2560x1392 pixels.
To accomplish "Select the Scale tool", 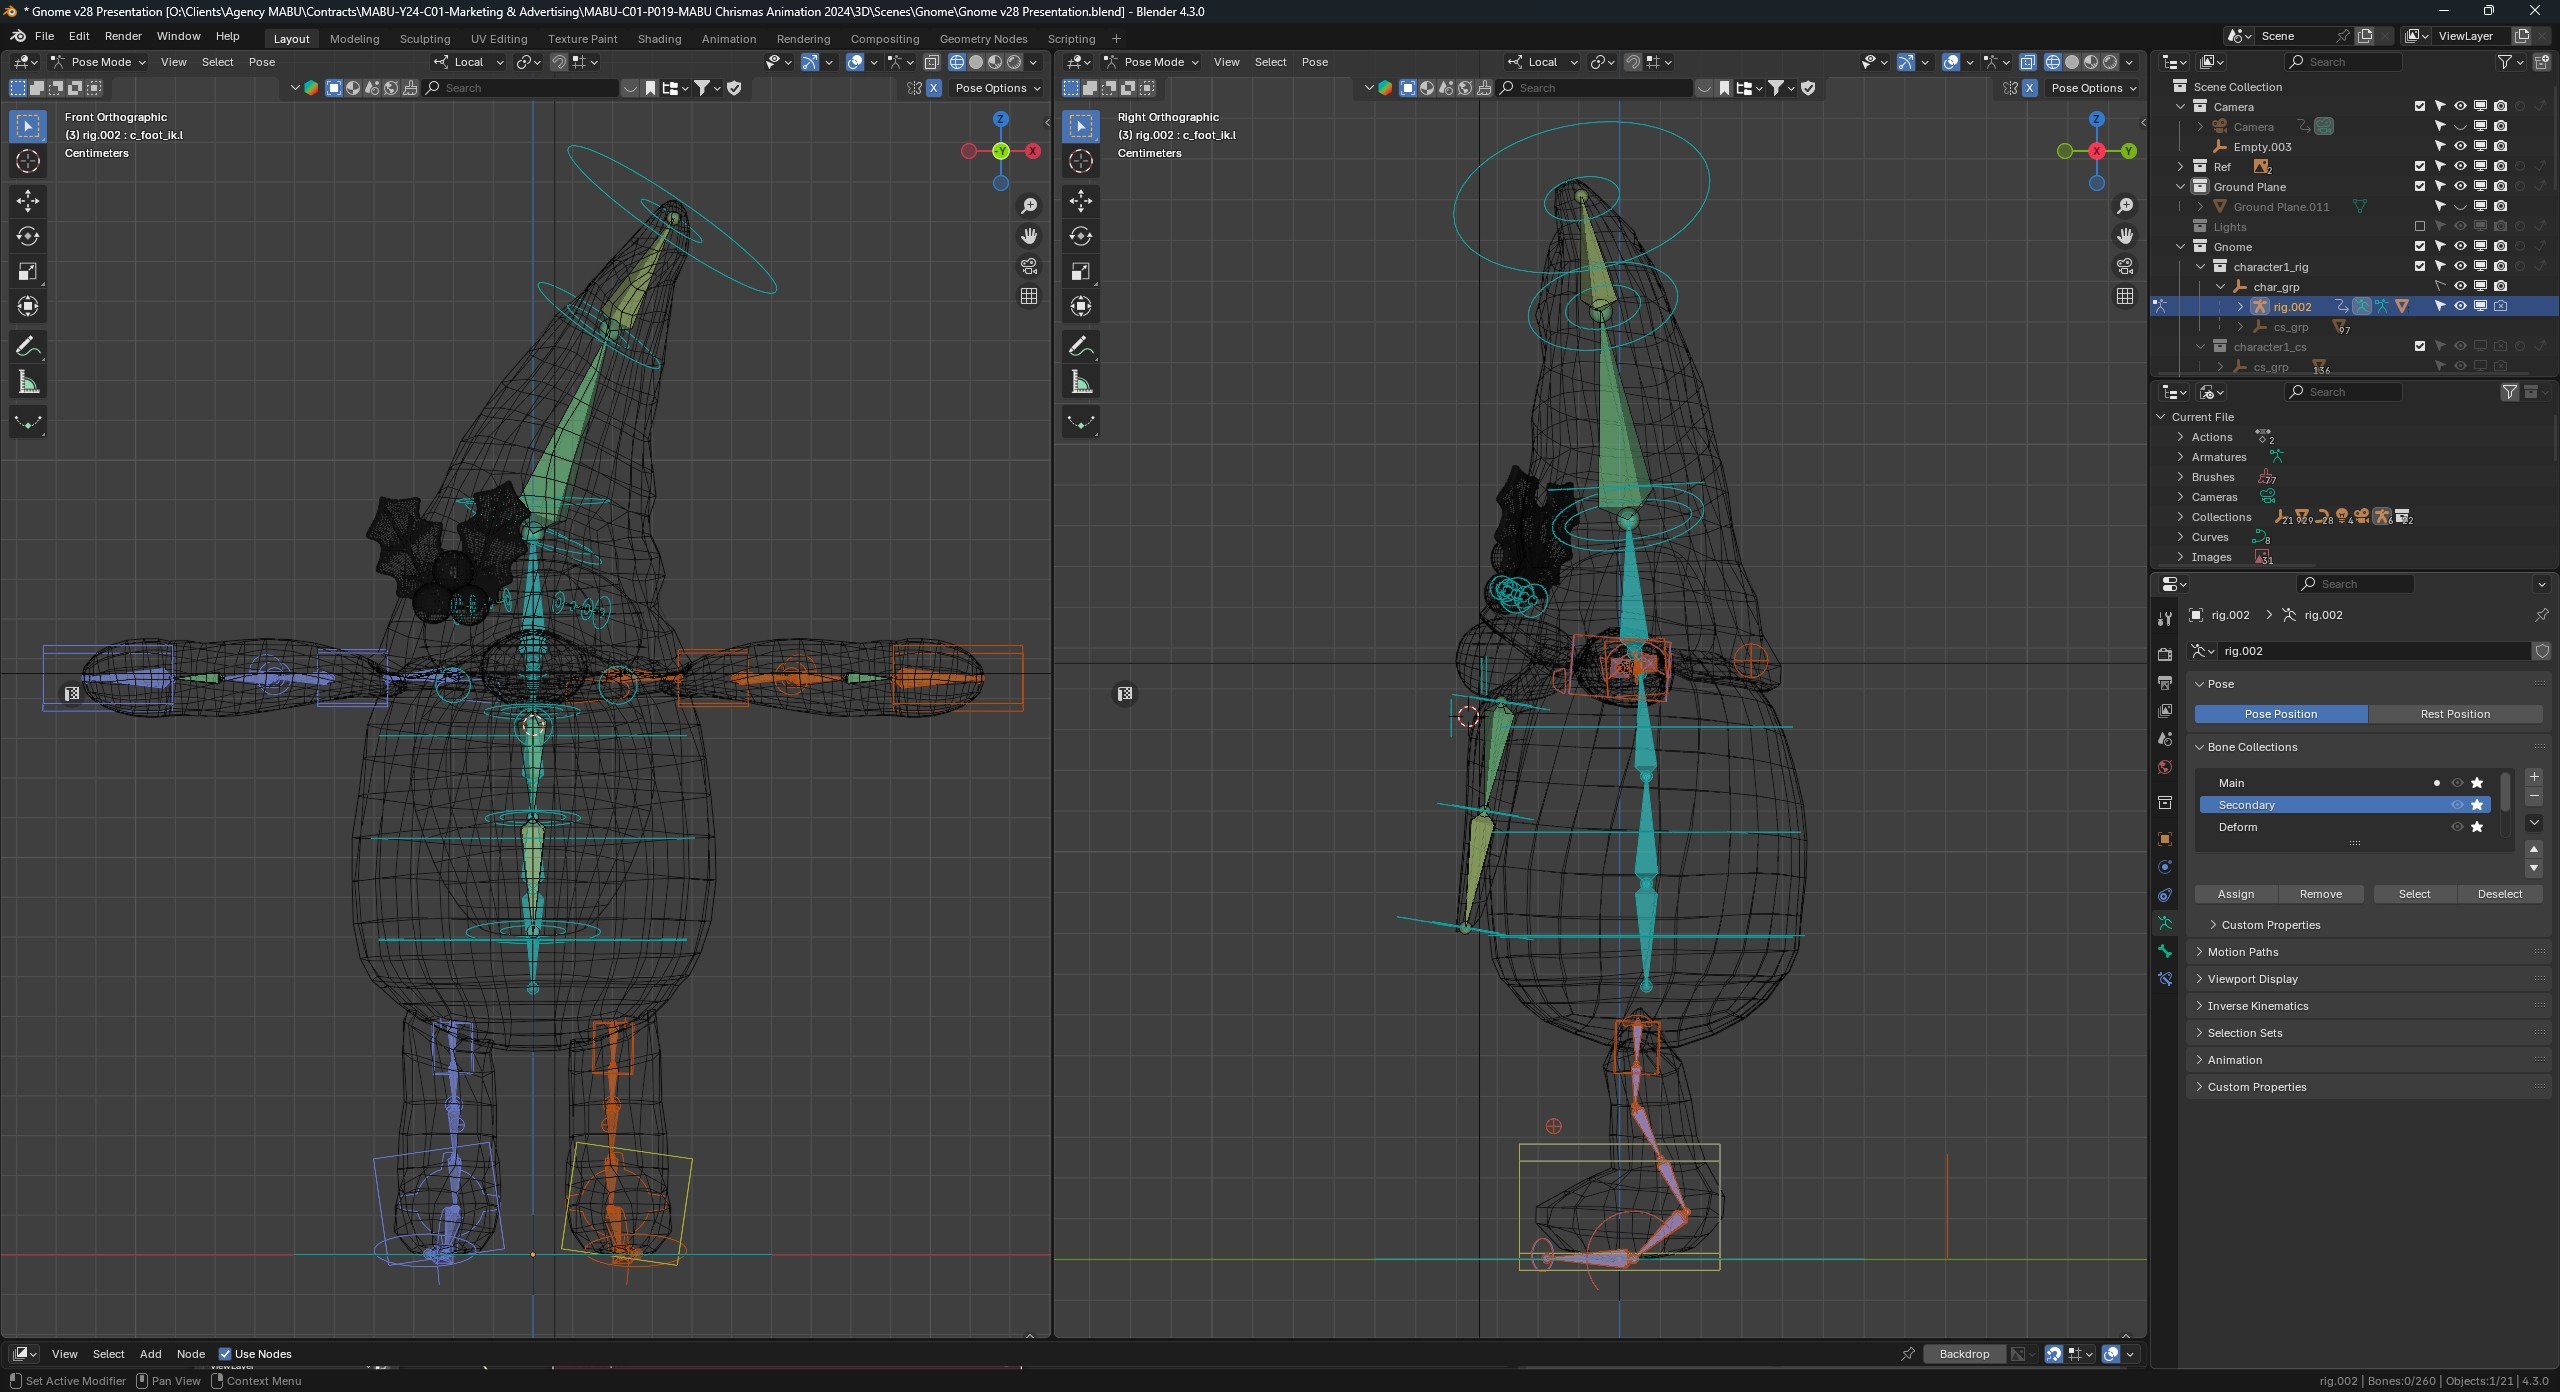I will click(27, 271).
